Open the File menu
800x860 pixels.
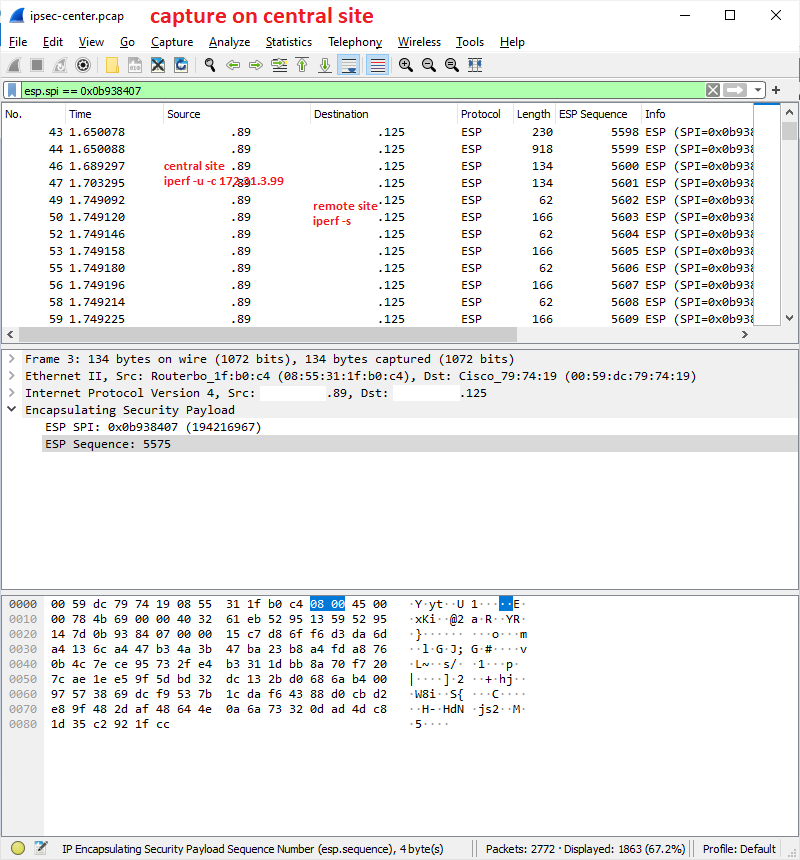point(18,42)
